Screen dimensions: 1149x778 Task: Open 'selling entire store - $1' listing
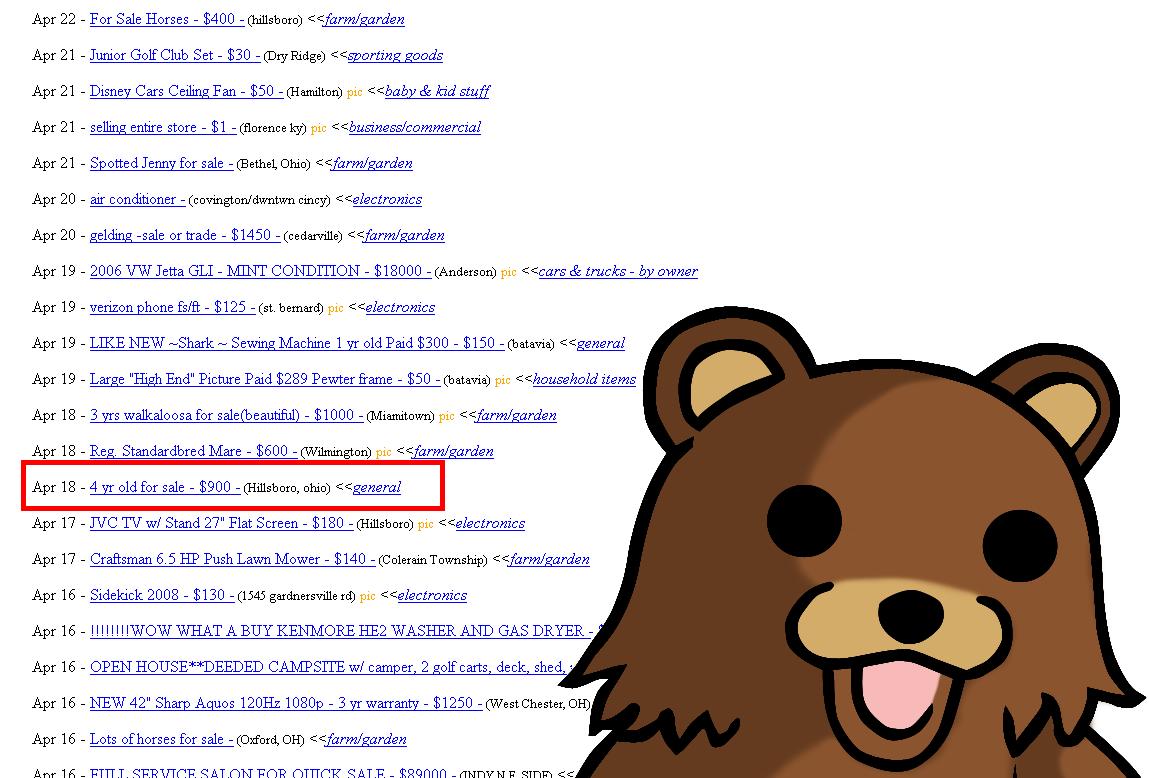[x=163, y=127]
